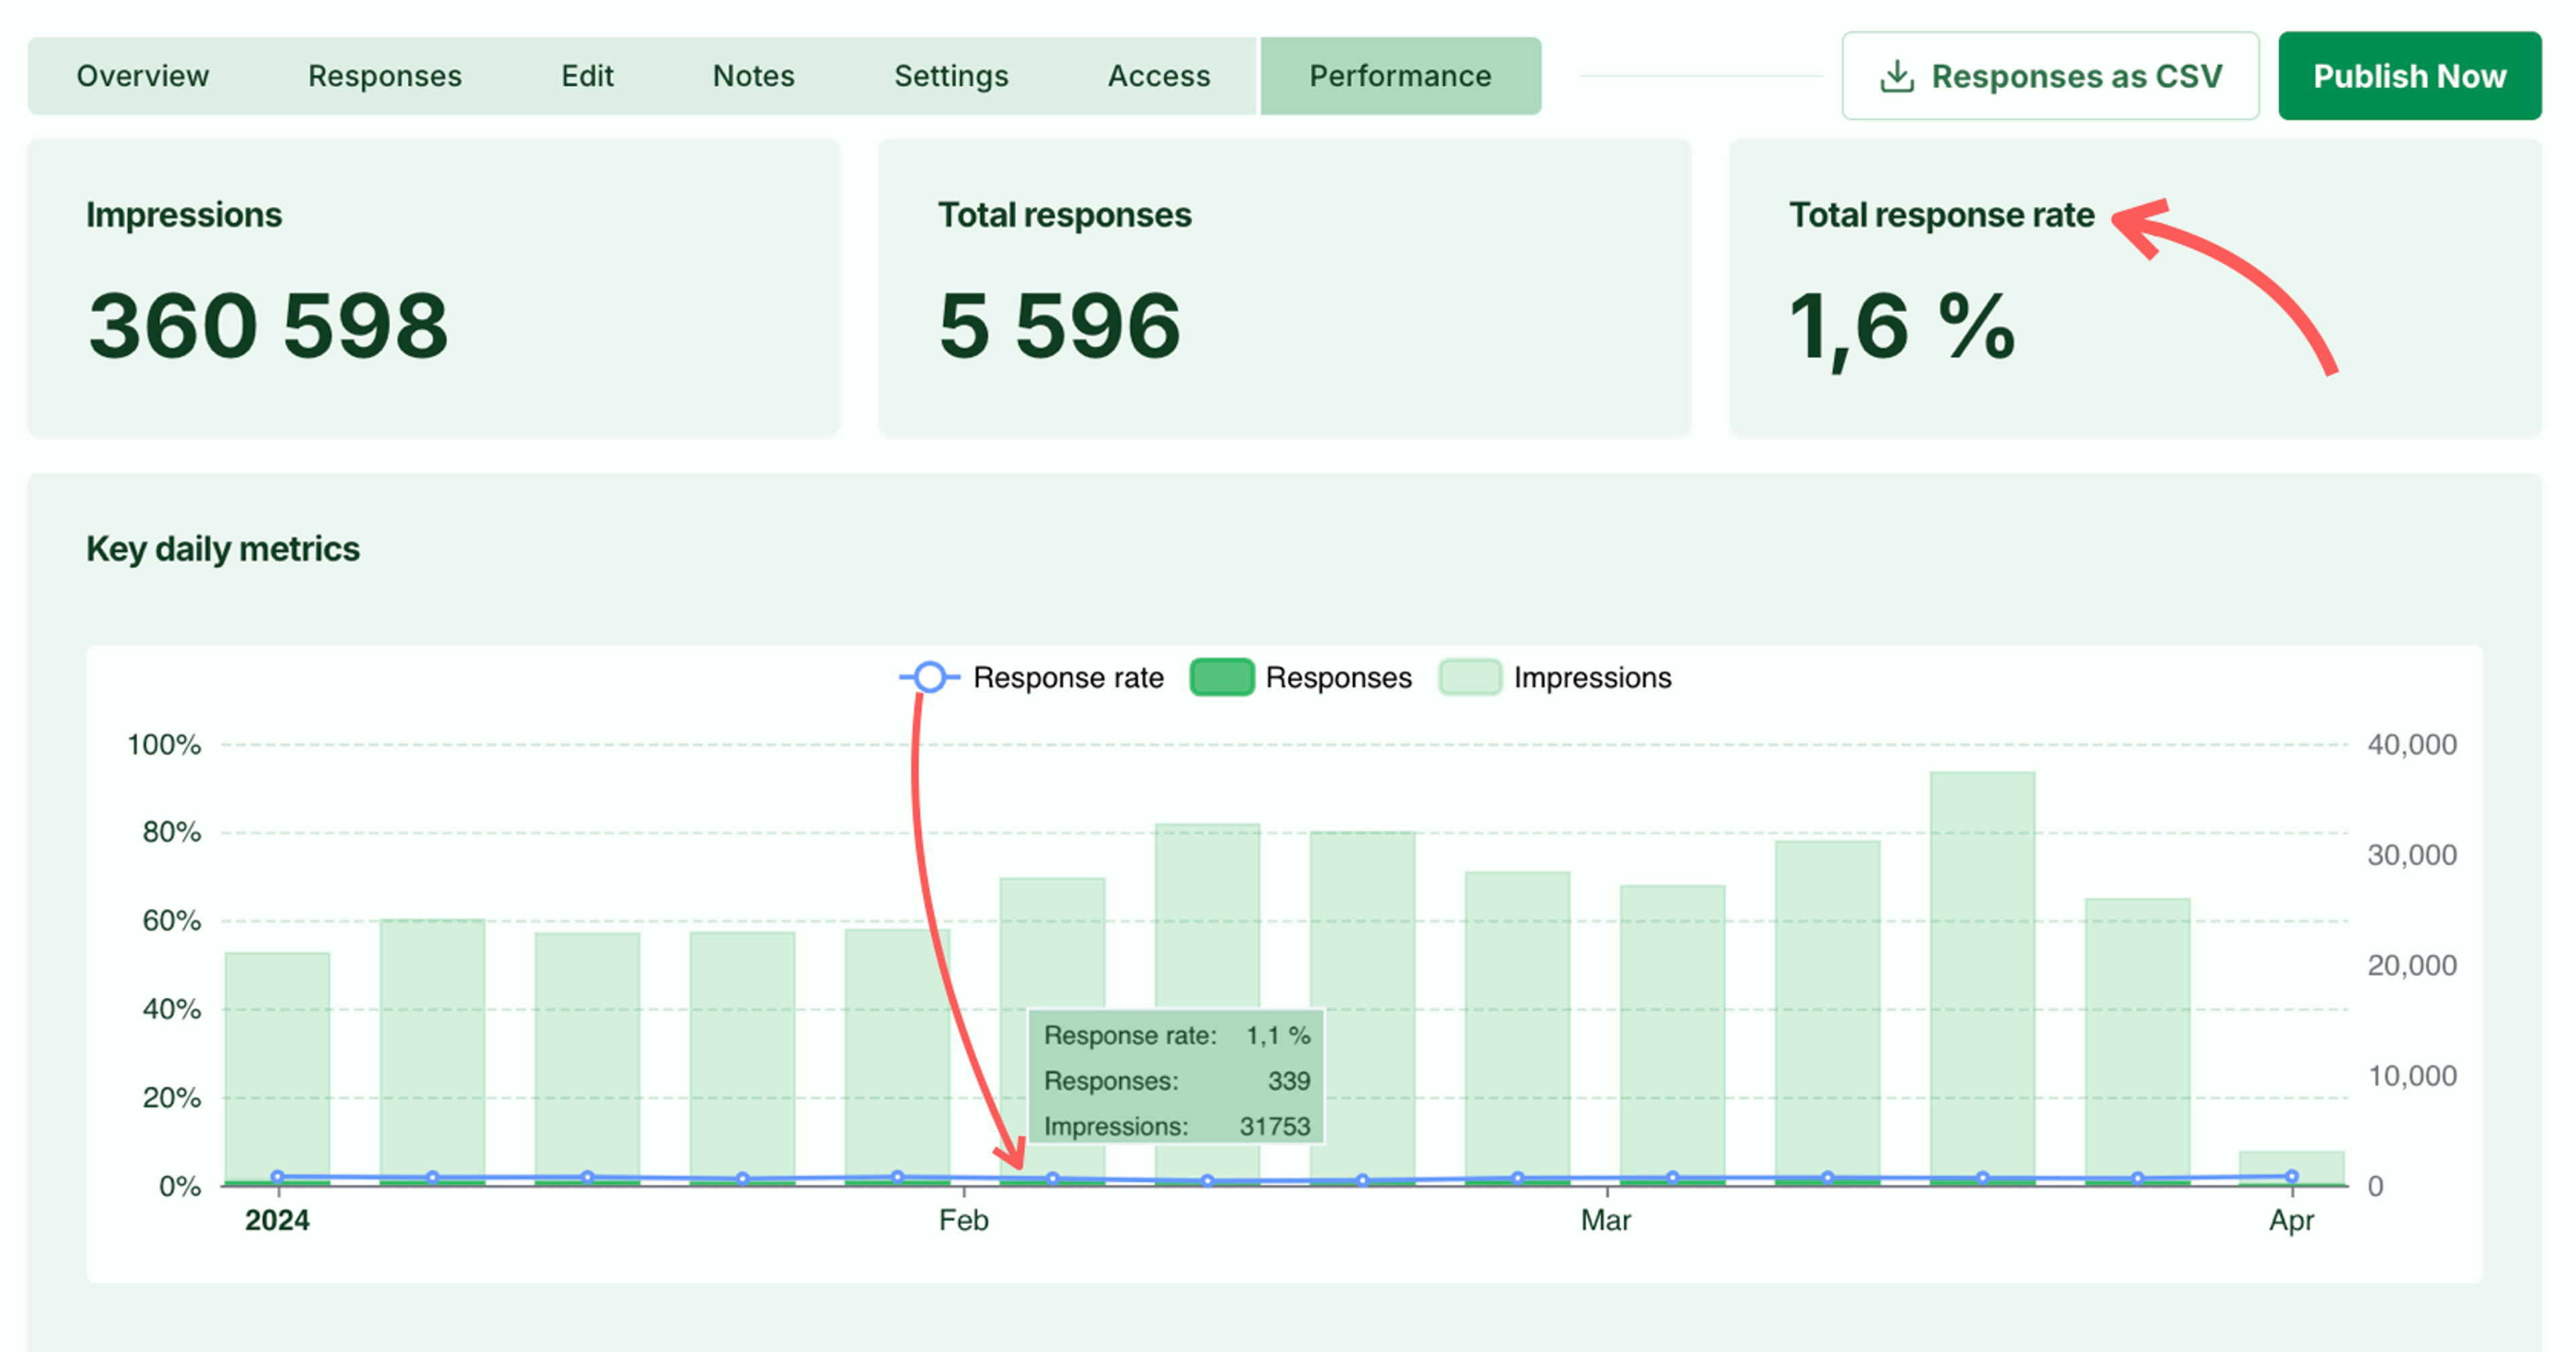Click the Impressions card title
The image size is (2576, 1352).
pos(184,215)
